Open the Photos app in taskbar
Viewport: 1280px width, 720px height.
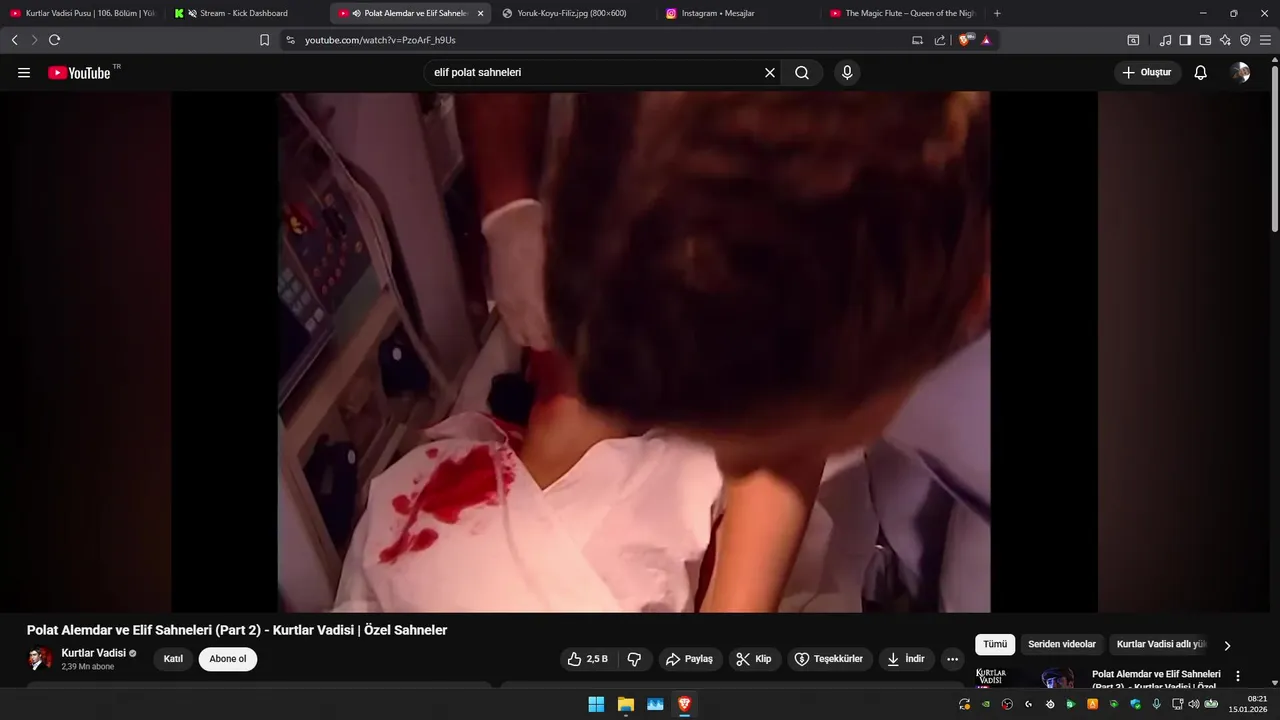pyautogui.click(x=655, y=704)
